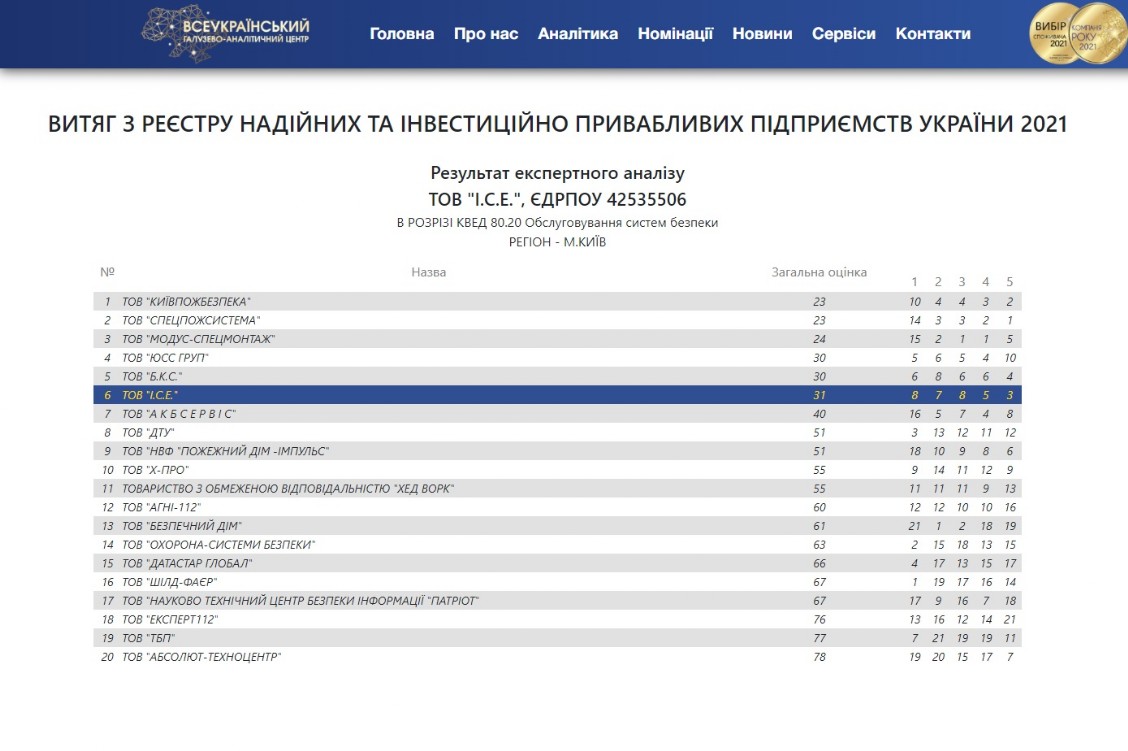Select the "ПАТРІОТ" науково технічний центр row
1128x751 pixels.
click(558, 601)
